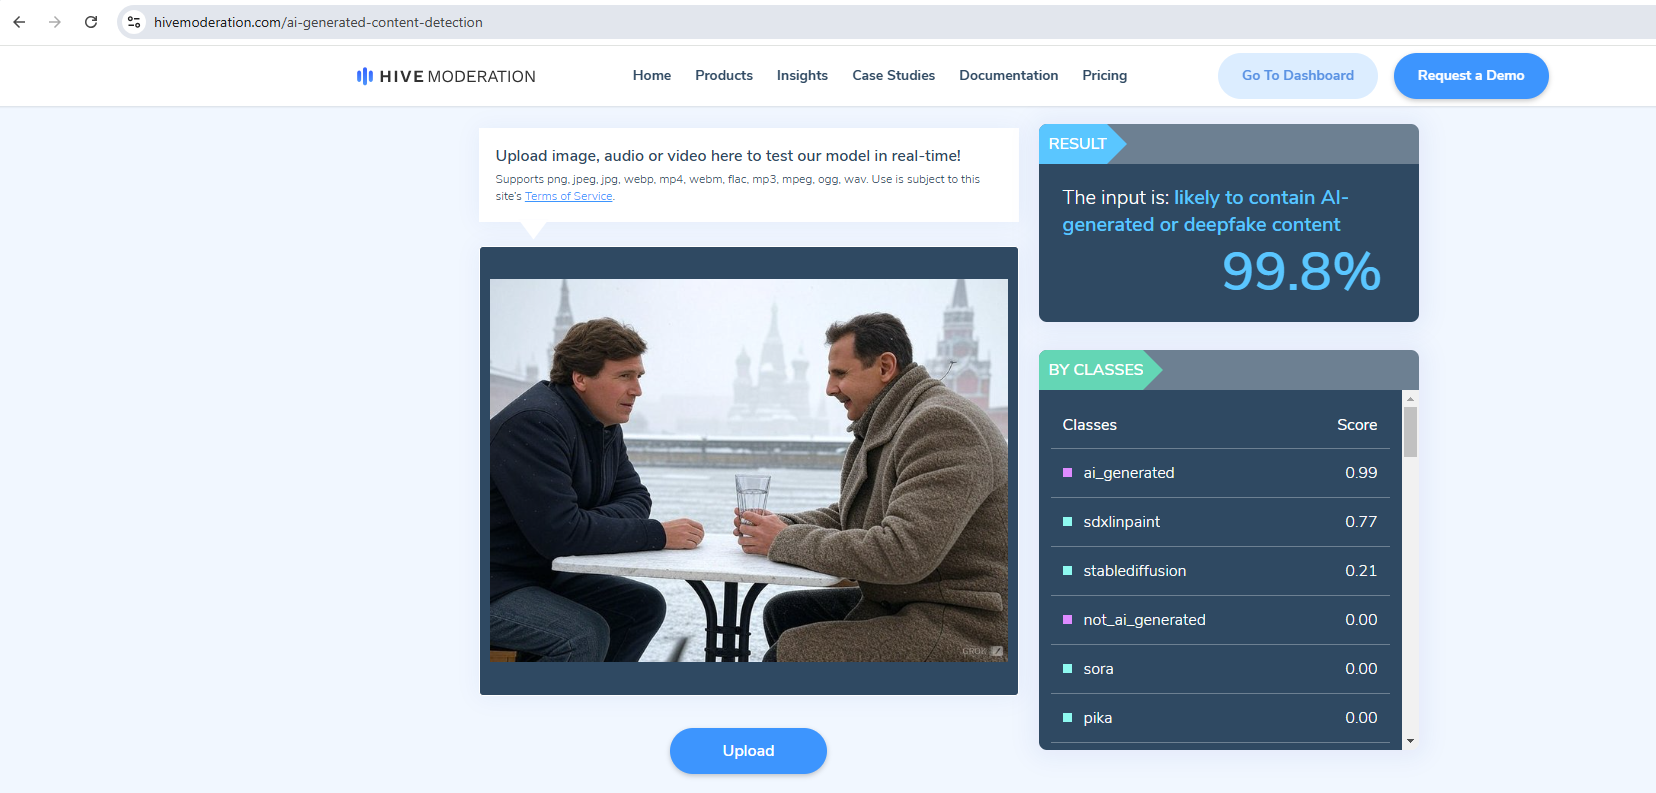Image resolution: width=1656 pixels, height=793 pixels.
Task: Reload the page with the refresh icon
Action: [x=91, y=22]
